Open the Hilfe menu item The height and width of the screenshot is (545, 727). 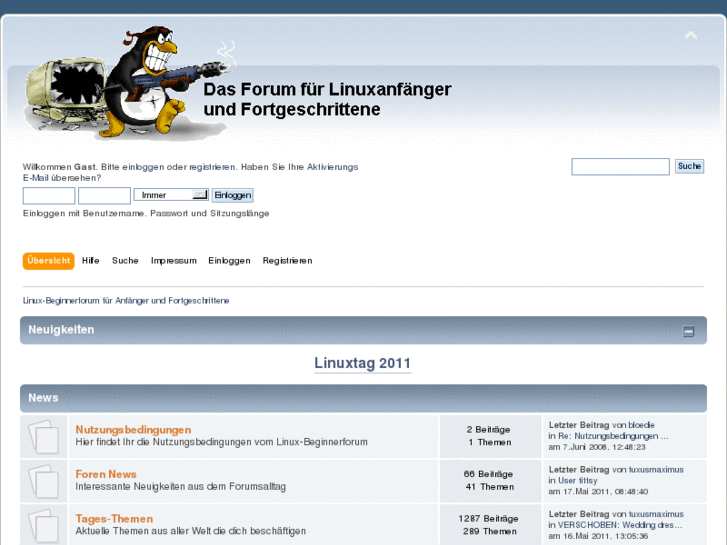point(90,261)
